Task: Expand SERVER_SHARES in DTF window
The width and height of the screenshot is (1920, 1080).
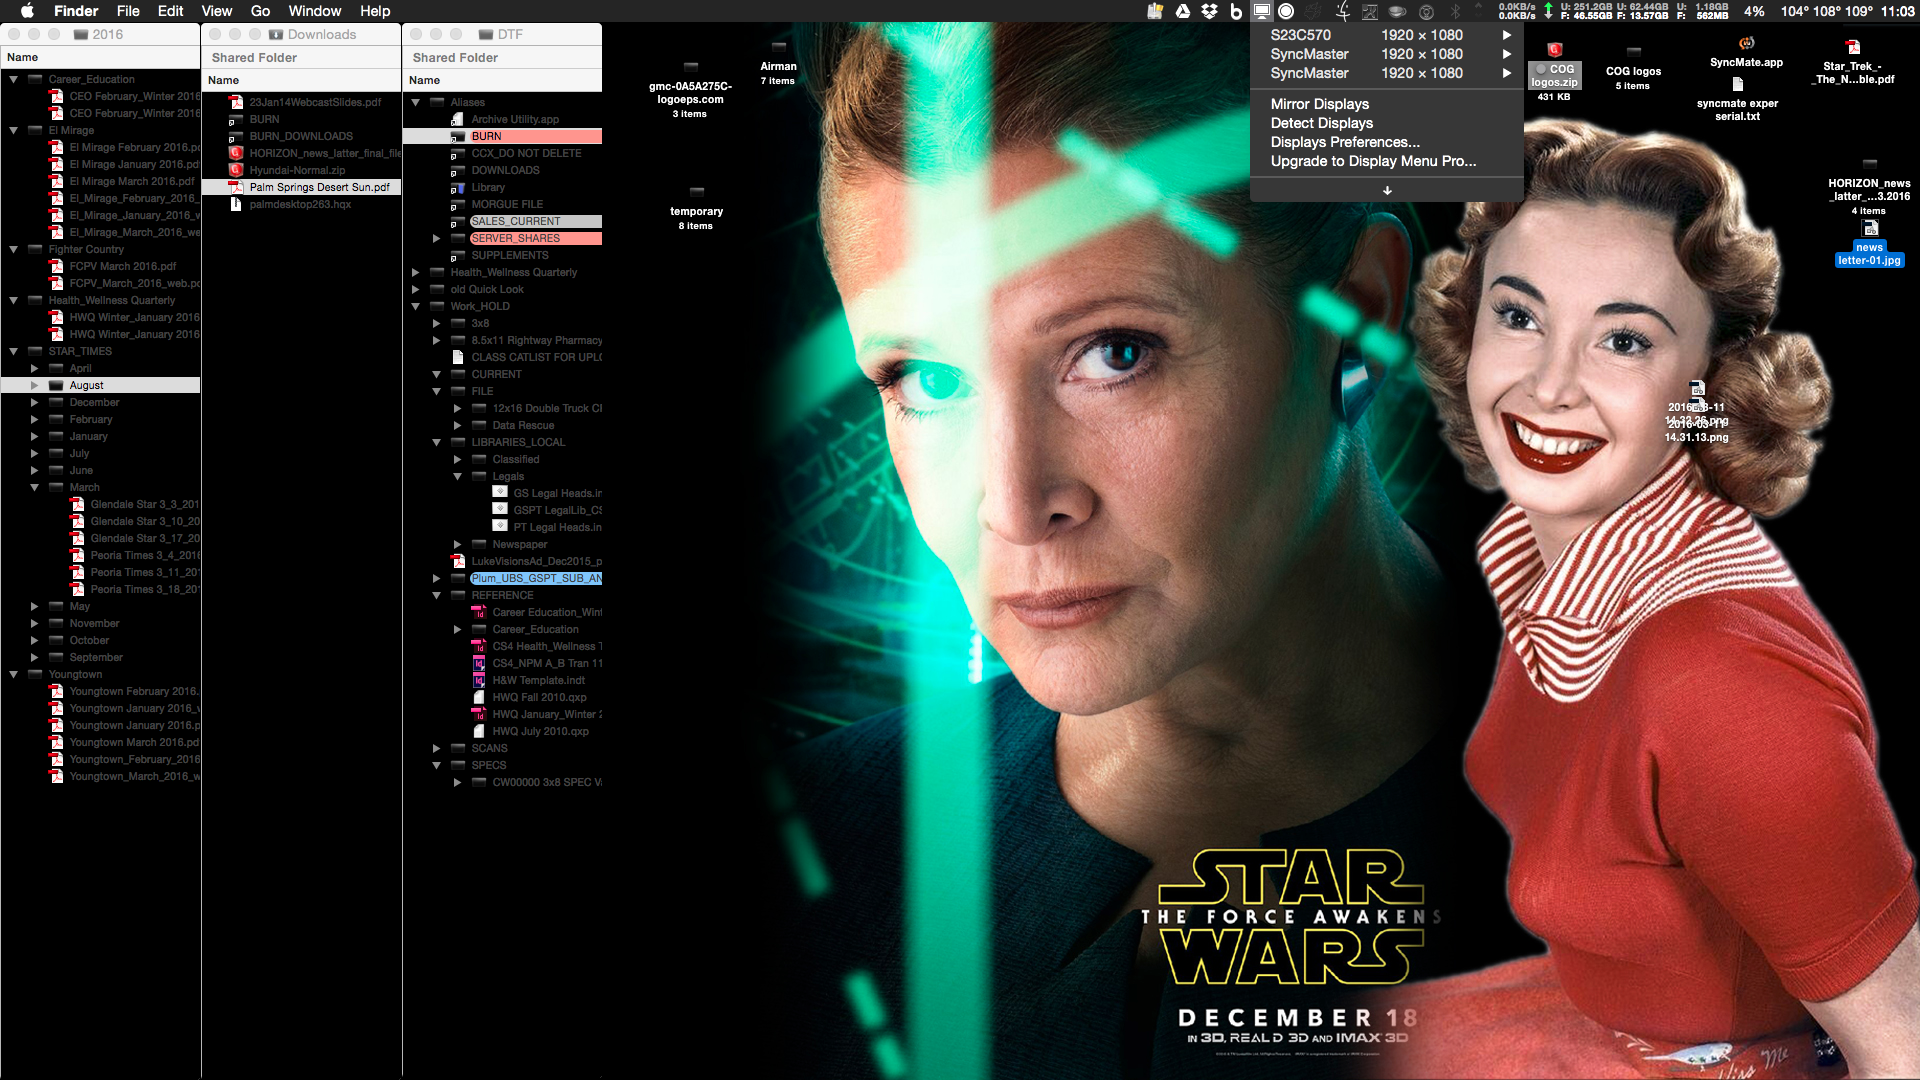Action: coord(437,238)
